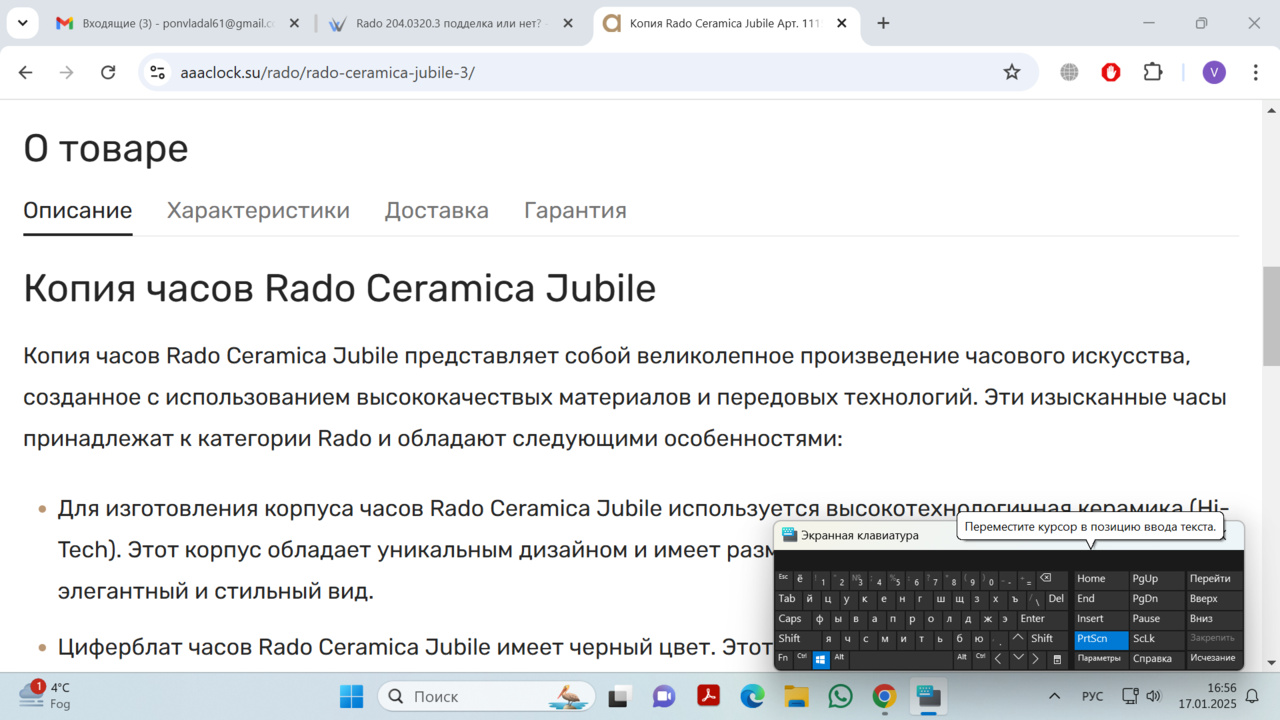Toggle the Fn key on the on-screen keyboard
The image size is (1280, 720).
pyautogui.click(x=783, y=658)
